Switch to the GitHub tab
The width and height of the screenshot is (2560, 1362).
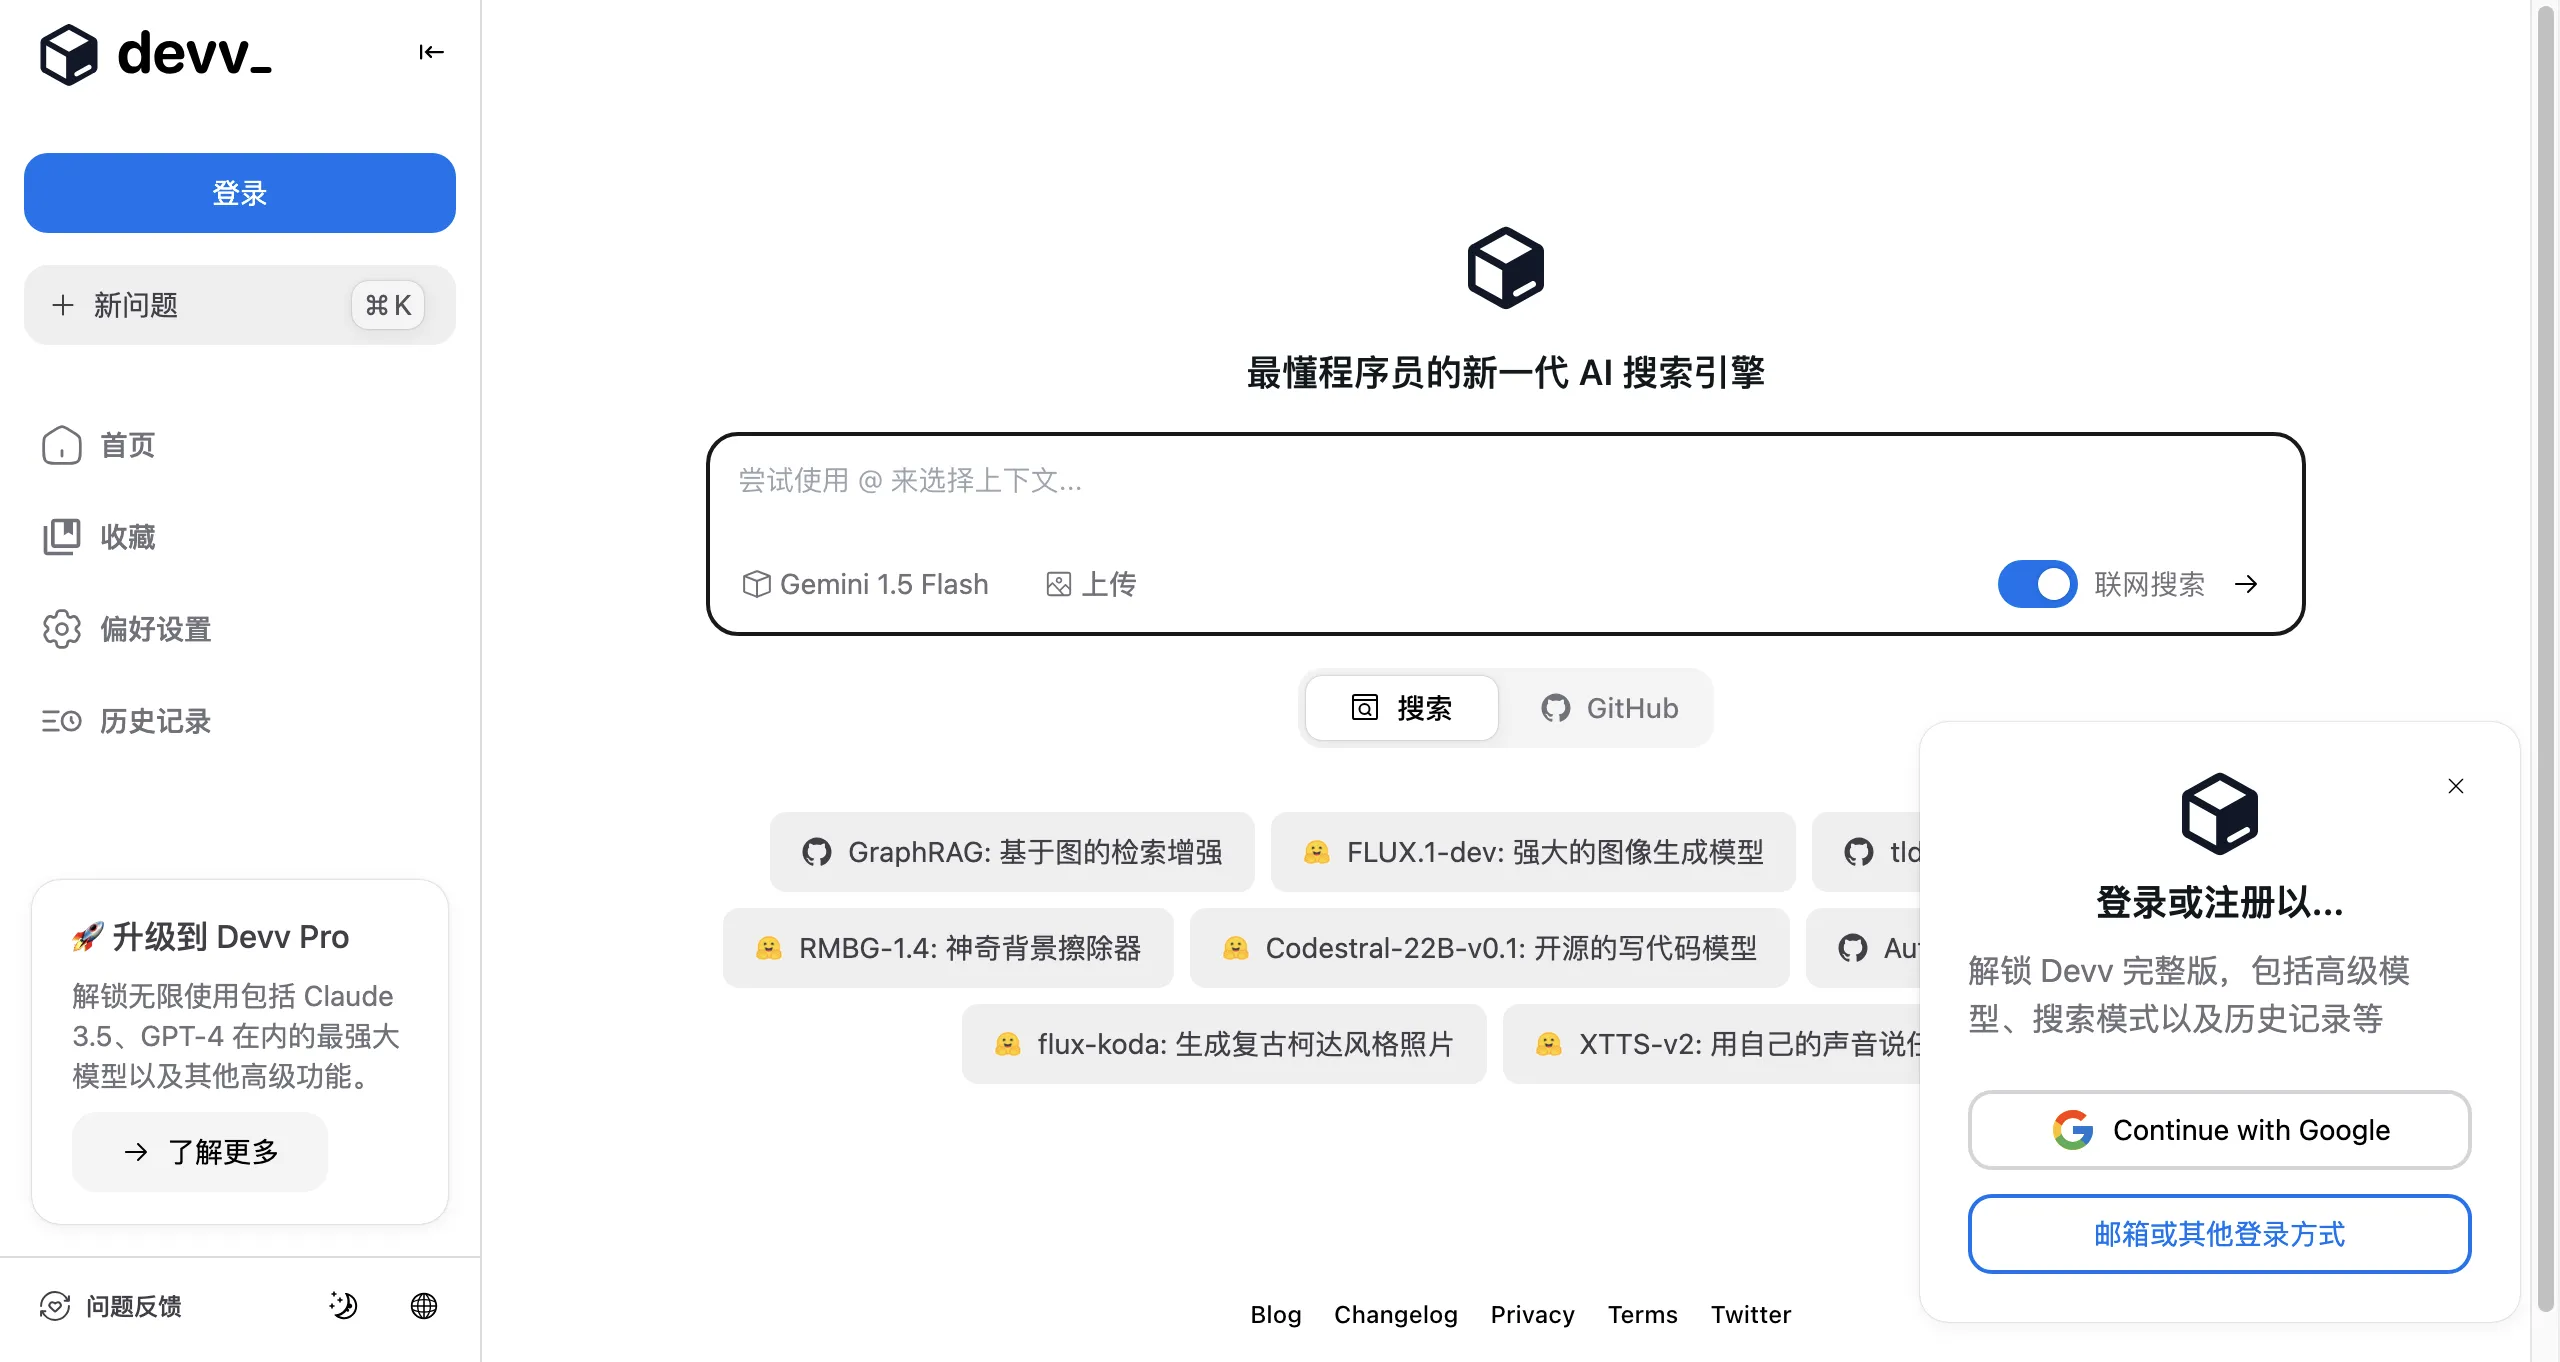pos(1609,708)
